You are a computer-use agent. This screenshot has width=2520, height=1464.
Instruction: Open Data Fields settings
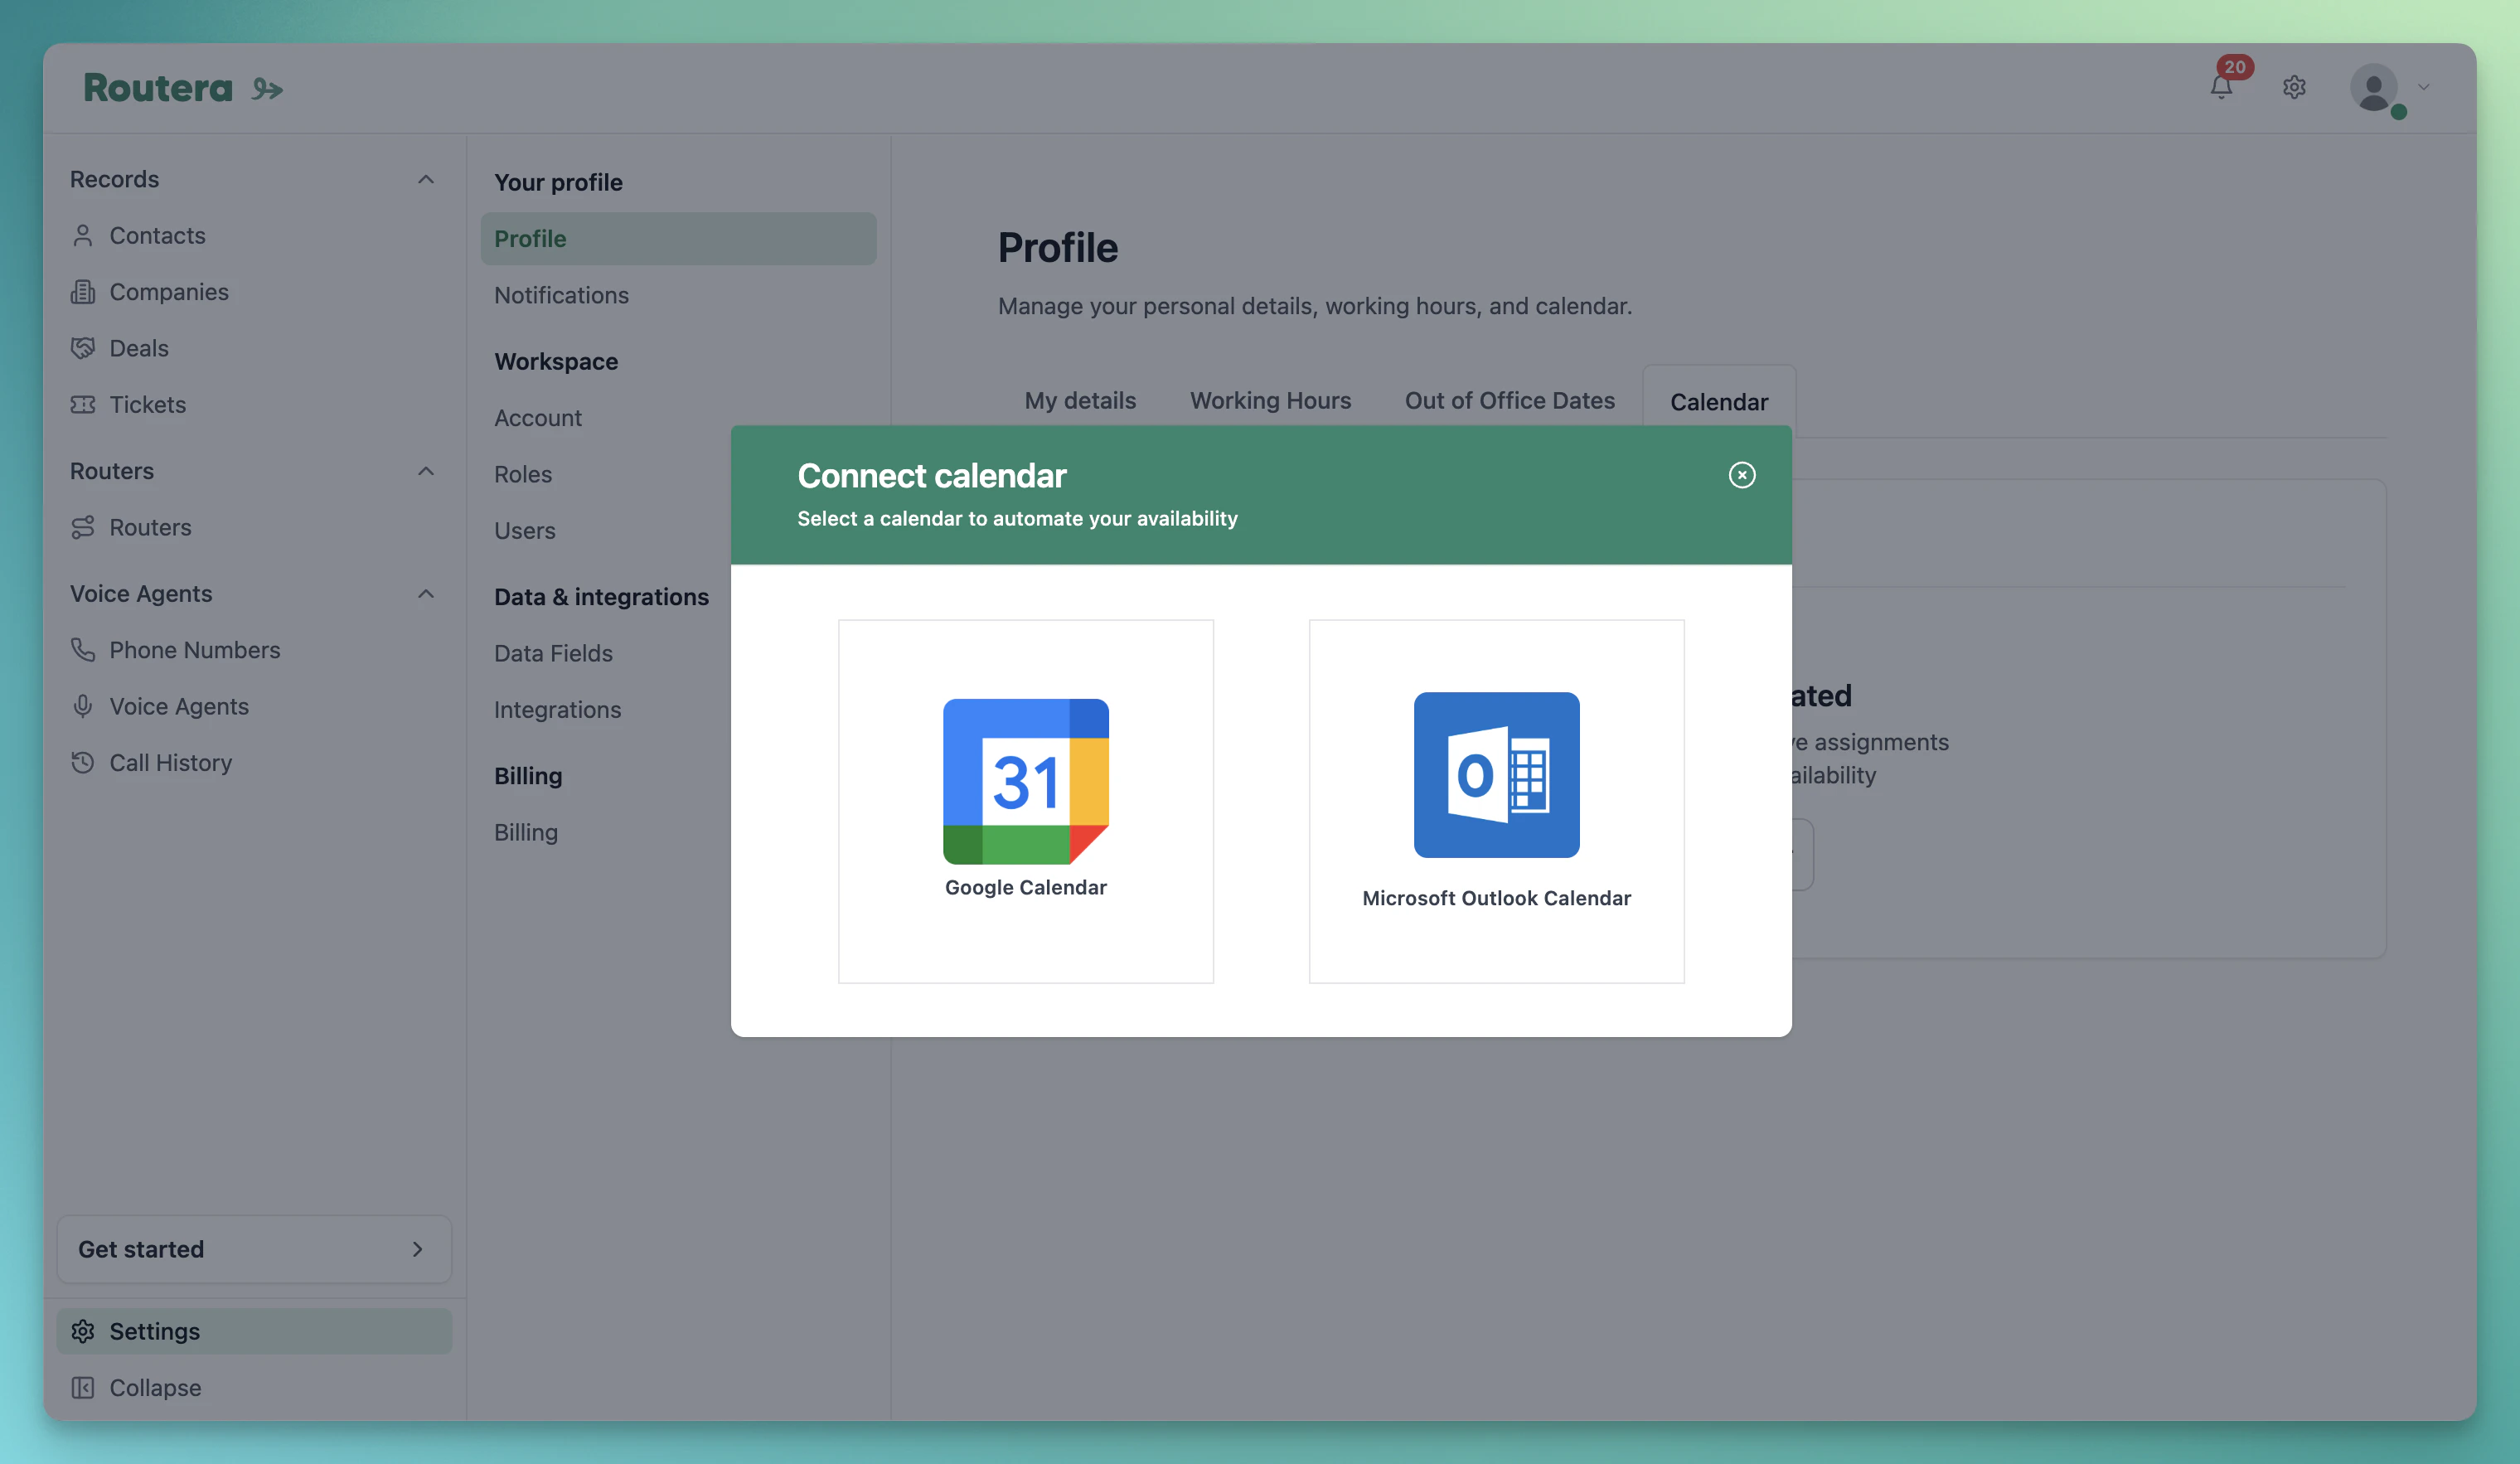coord(553,653)
